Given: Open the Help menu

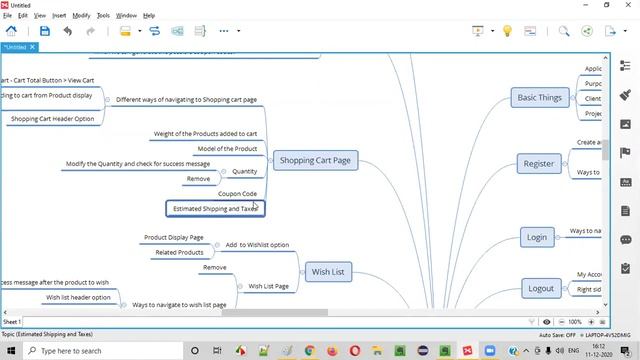Looking at the screenshot, I should click(x=149, y=16).
